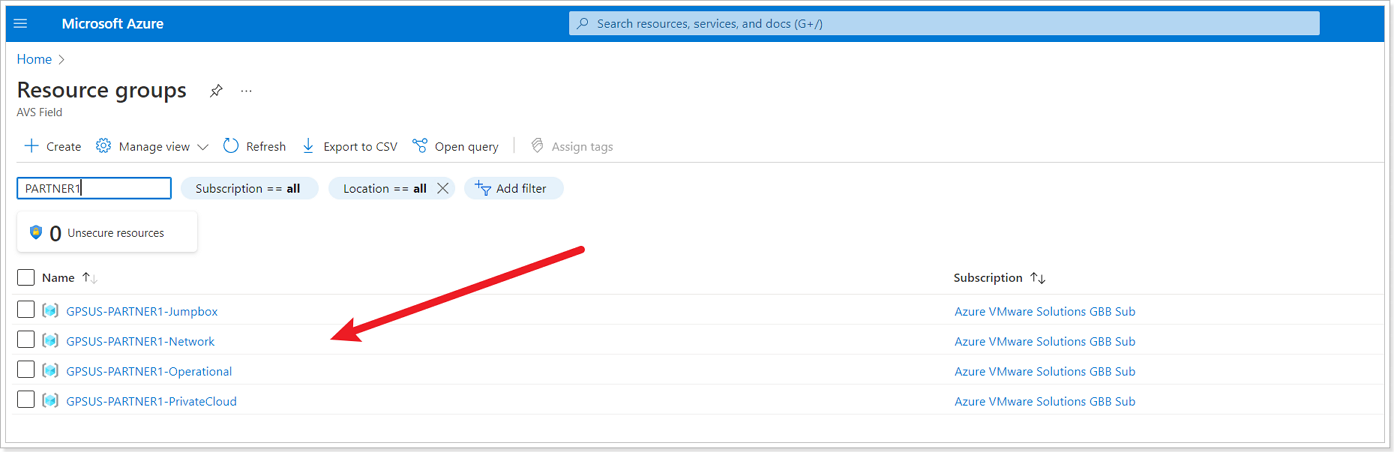Click the search magnifier icon
Screen dimensions: 1394x452
[583, 23]
